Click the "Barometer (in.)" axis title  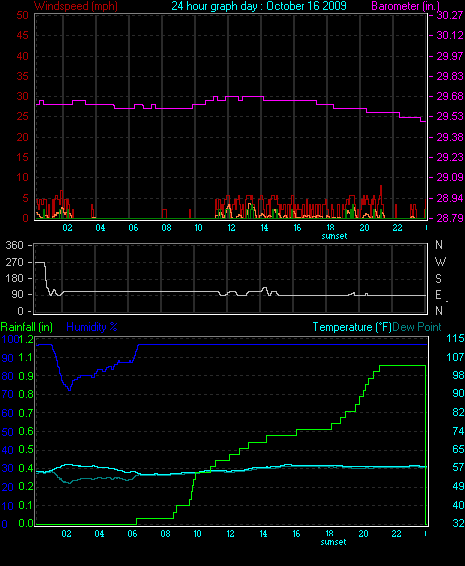click(x=405, y=6)
